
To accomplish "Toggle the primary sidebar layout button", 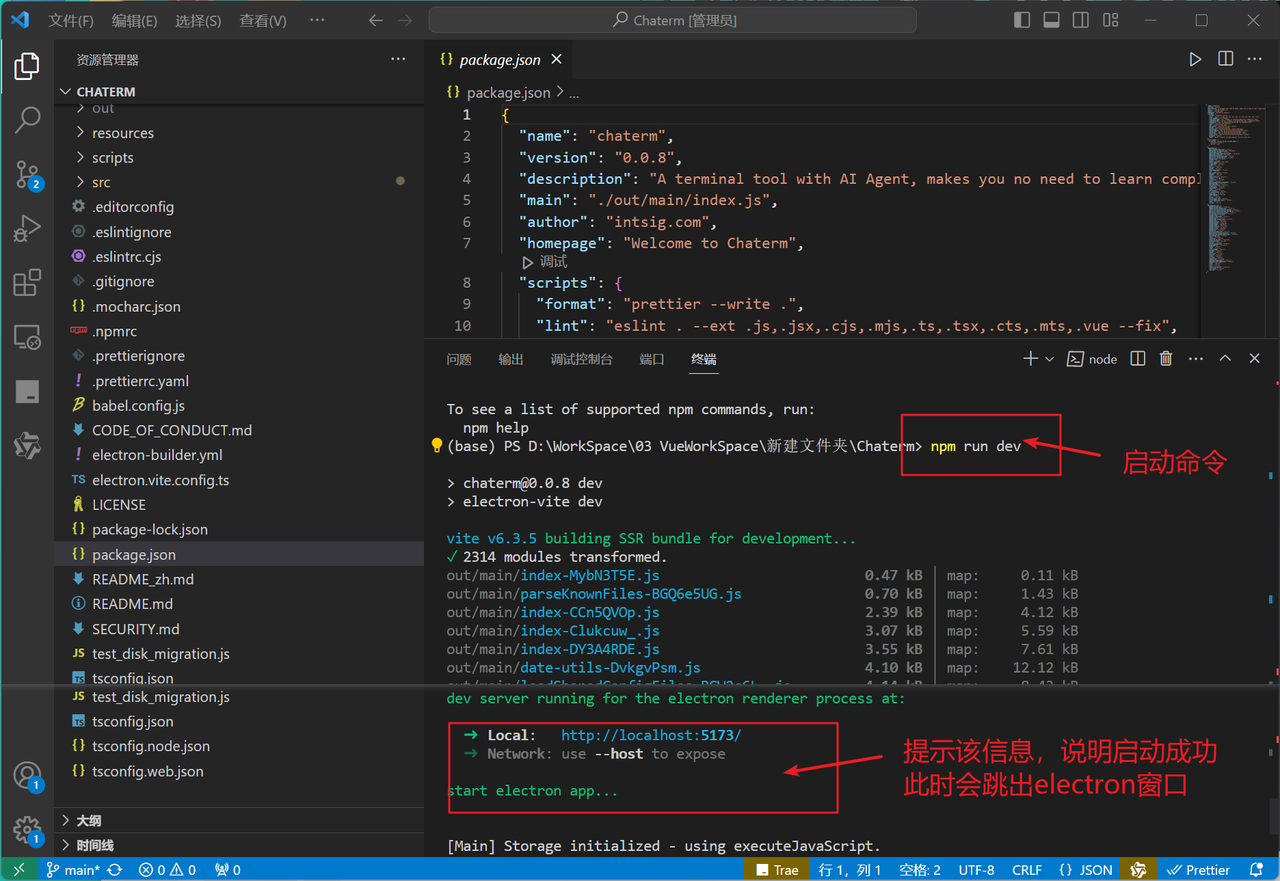I will (x=1021, y=20).
